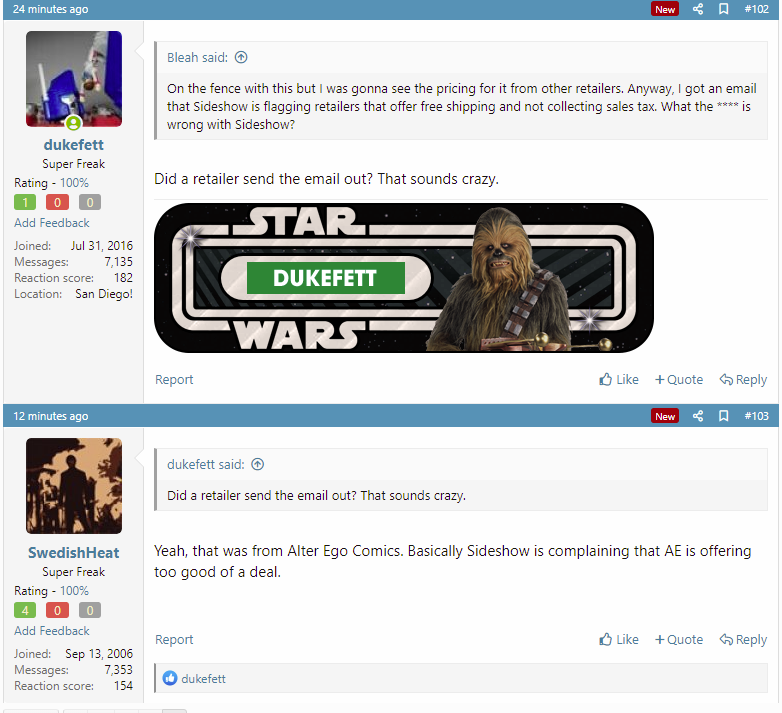The width and height of the screenshot is (782, 713).
Task: Open permalink #102
Action: coord(756,9)
